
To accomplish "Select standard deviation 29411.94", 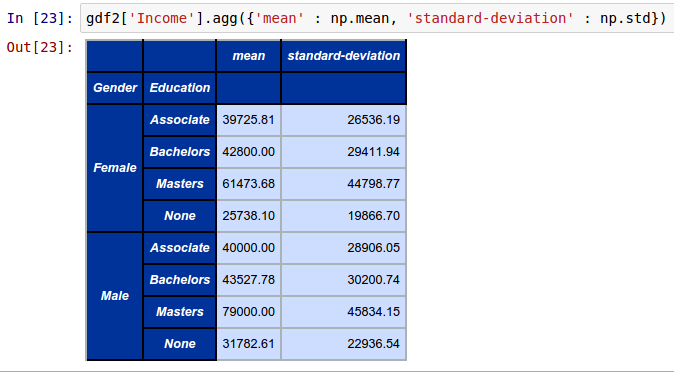I will click(x=344, y=152).
